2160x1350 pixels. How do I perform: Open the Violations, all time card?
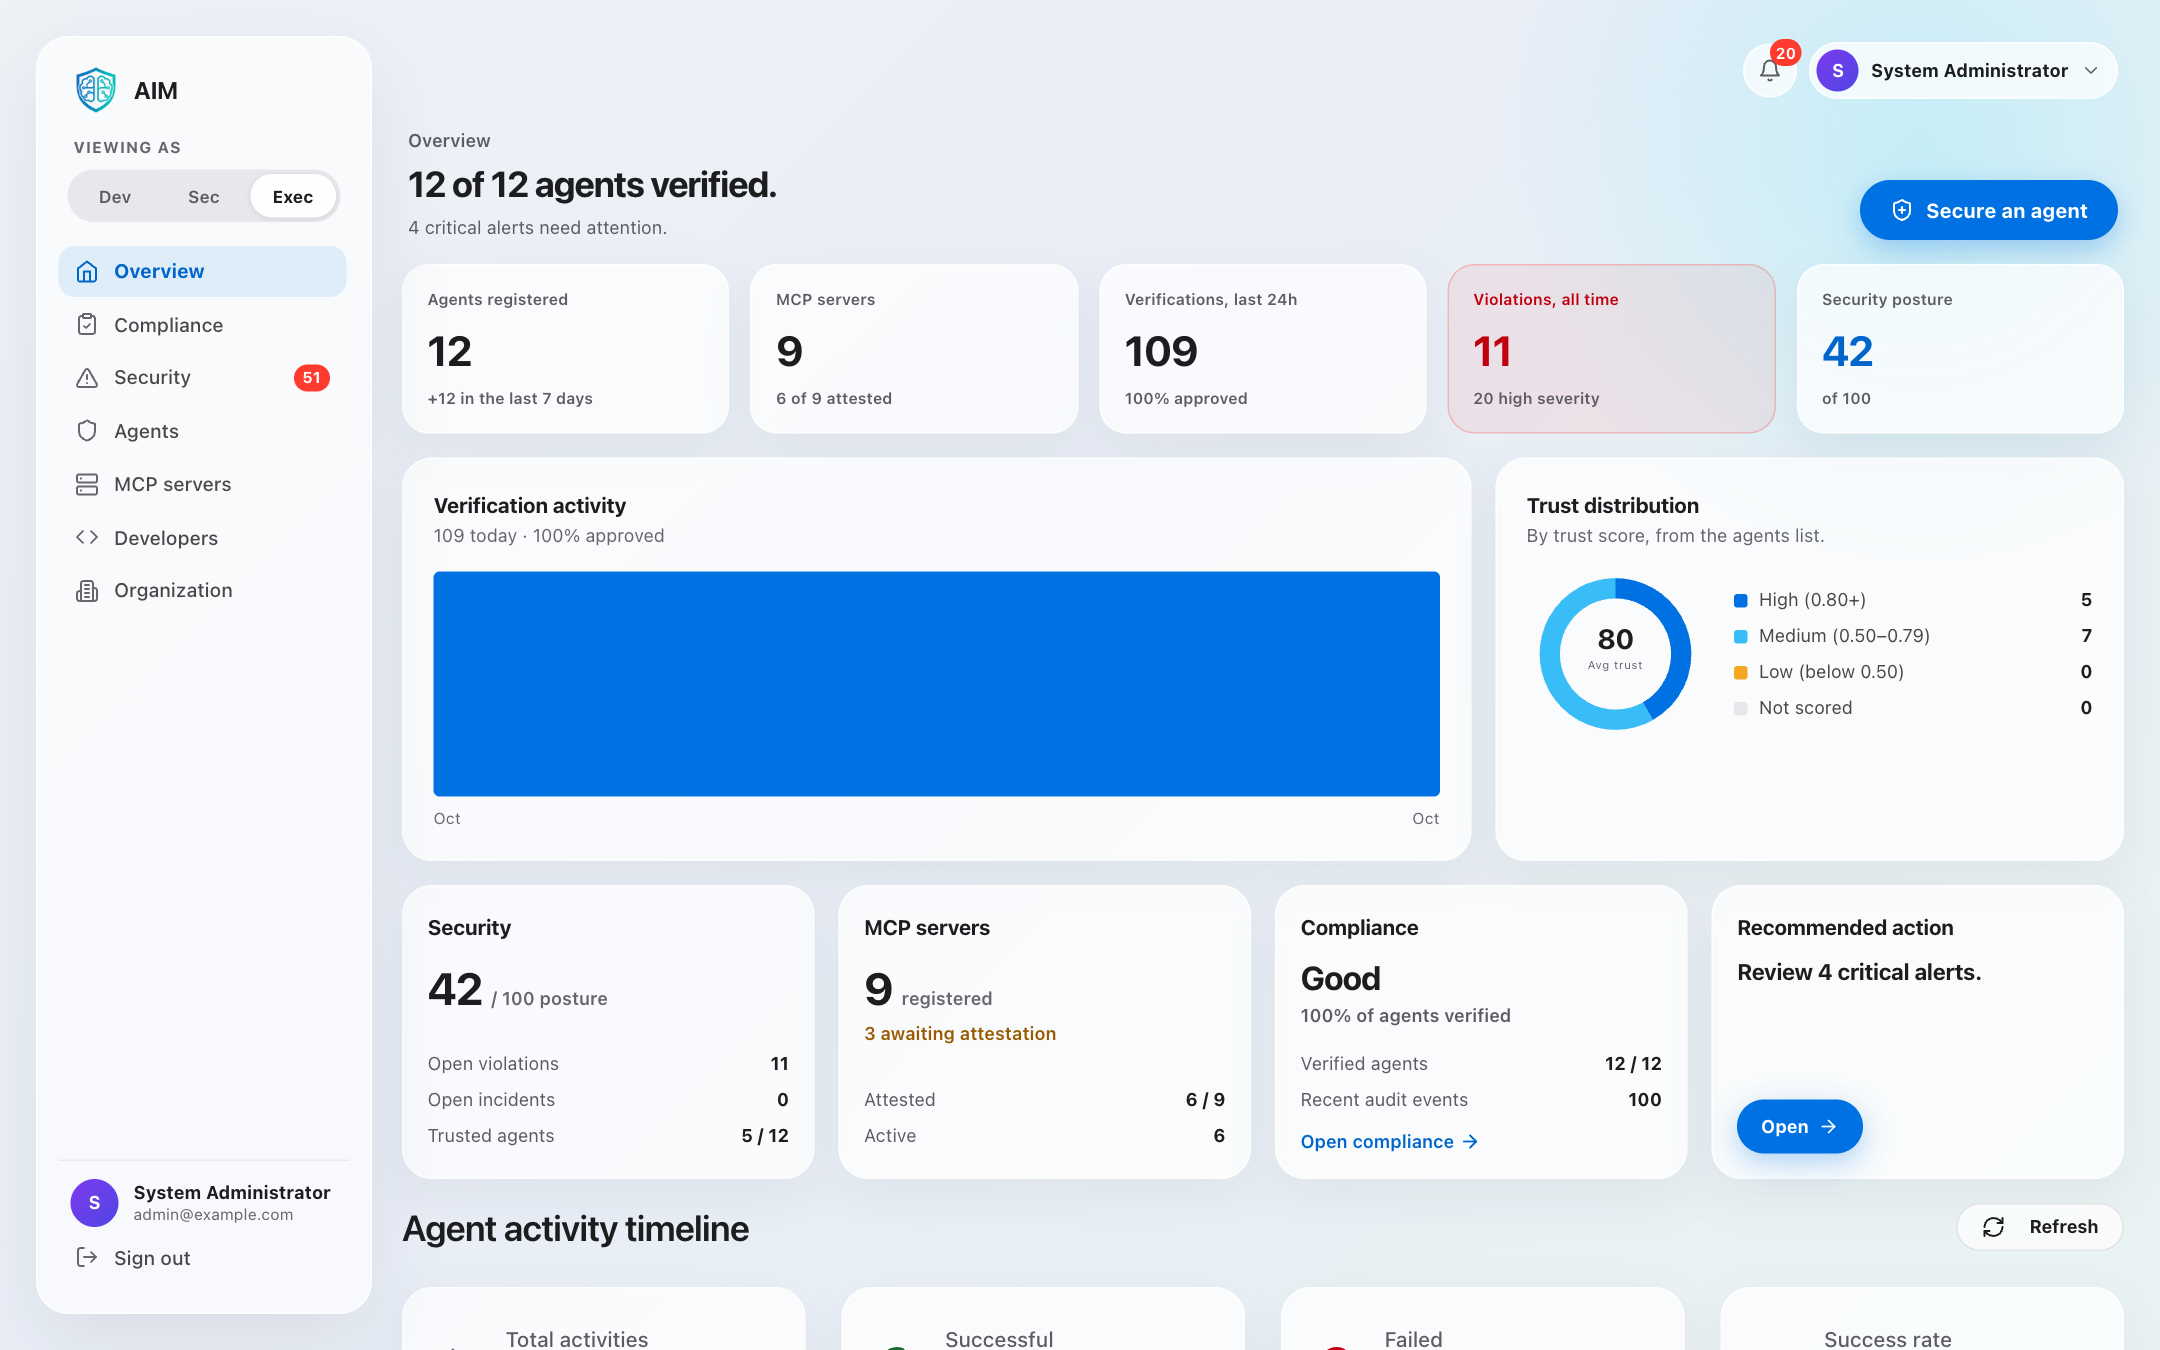pyautogui.click(x=1611, y=348)
